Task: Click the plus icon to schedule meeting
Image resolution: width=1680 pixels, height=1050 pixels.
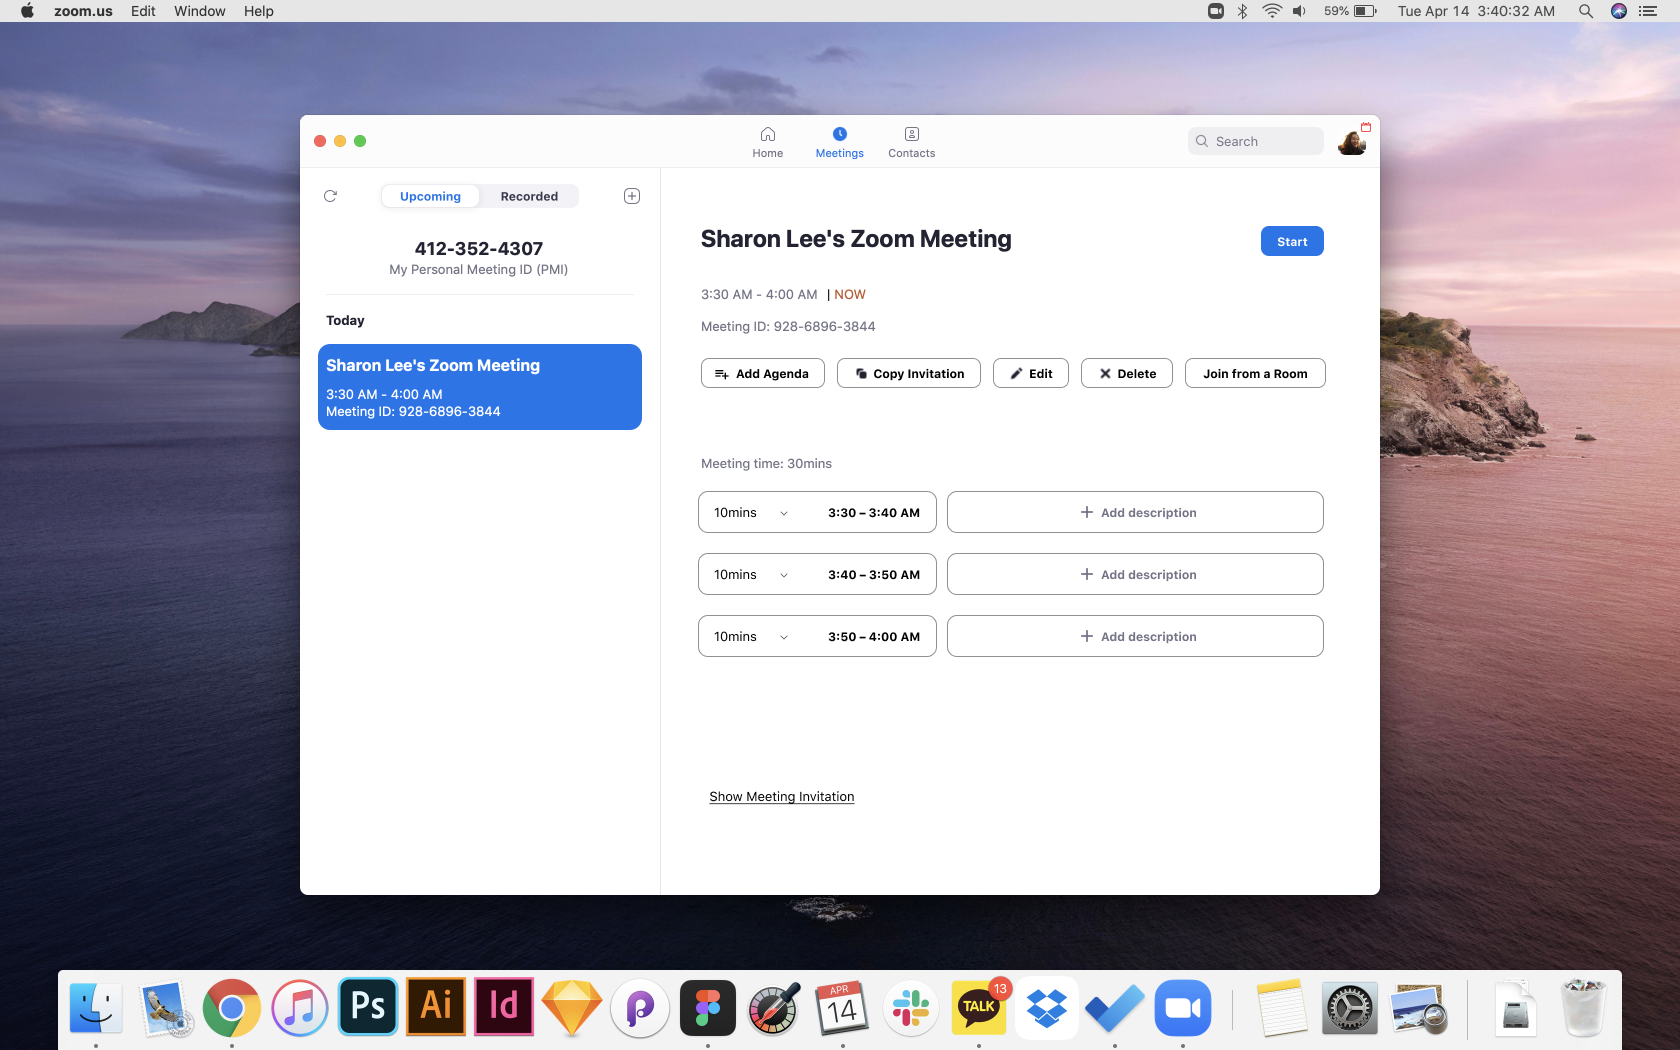Action: (632, 196)
